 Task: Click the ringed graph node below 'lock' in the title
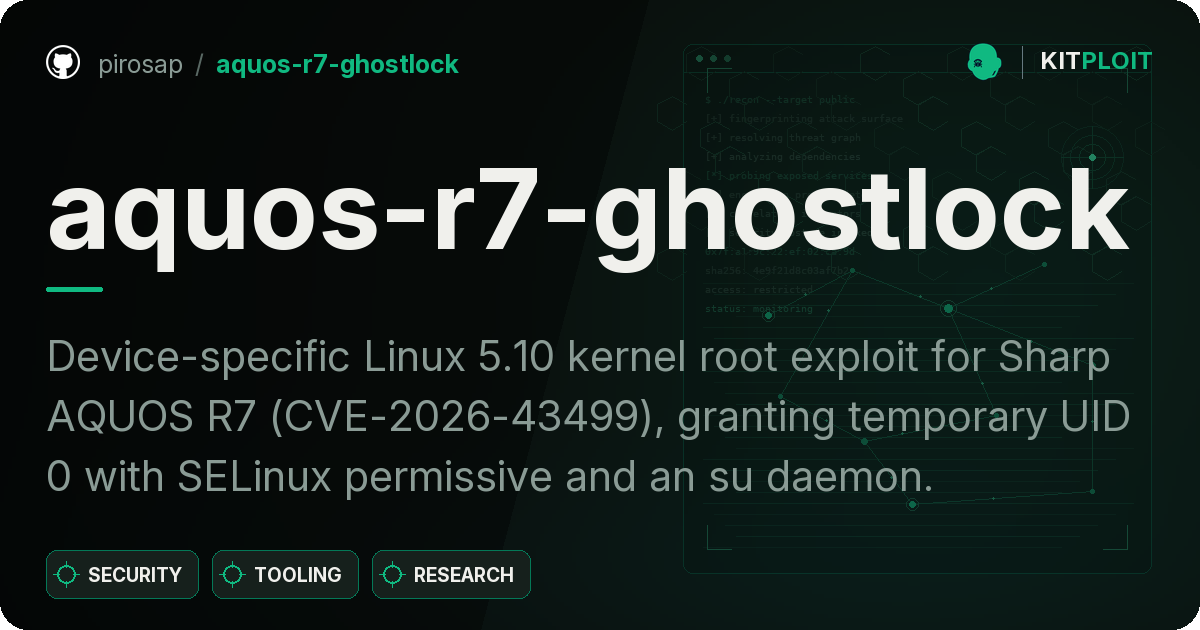pyautogui.click(x=948, y=308)
